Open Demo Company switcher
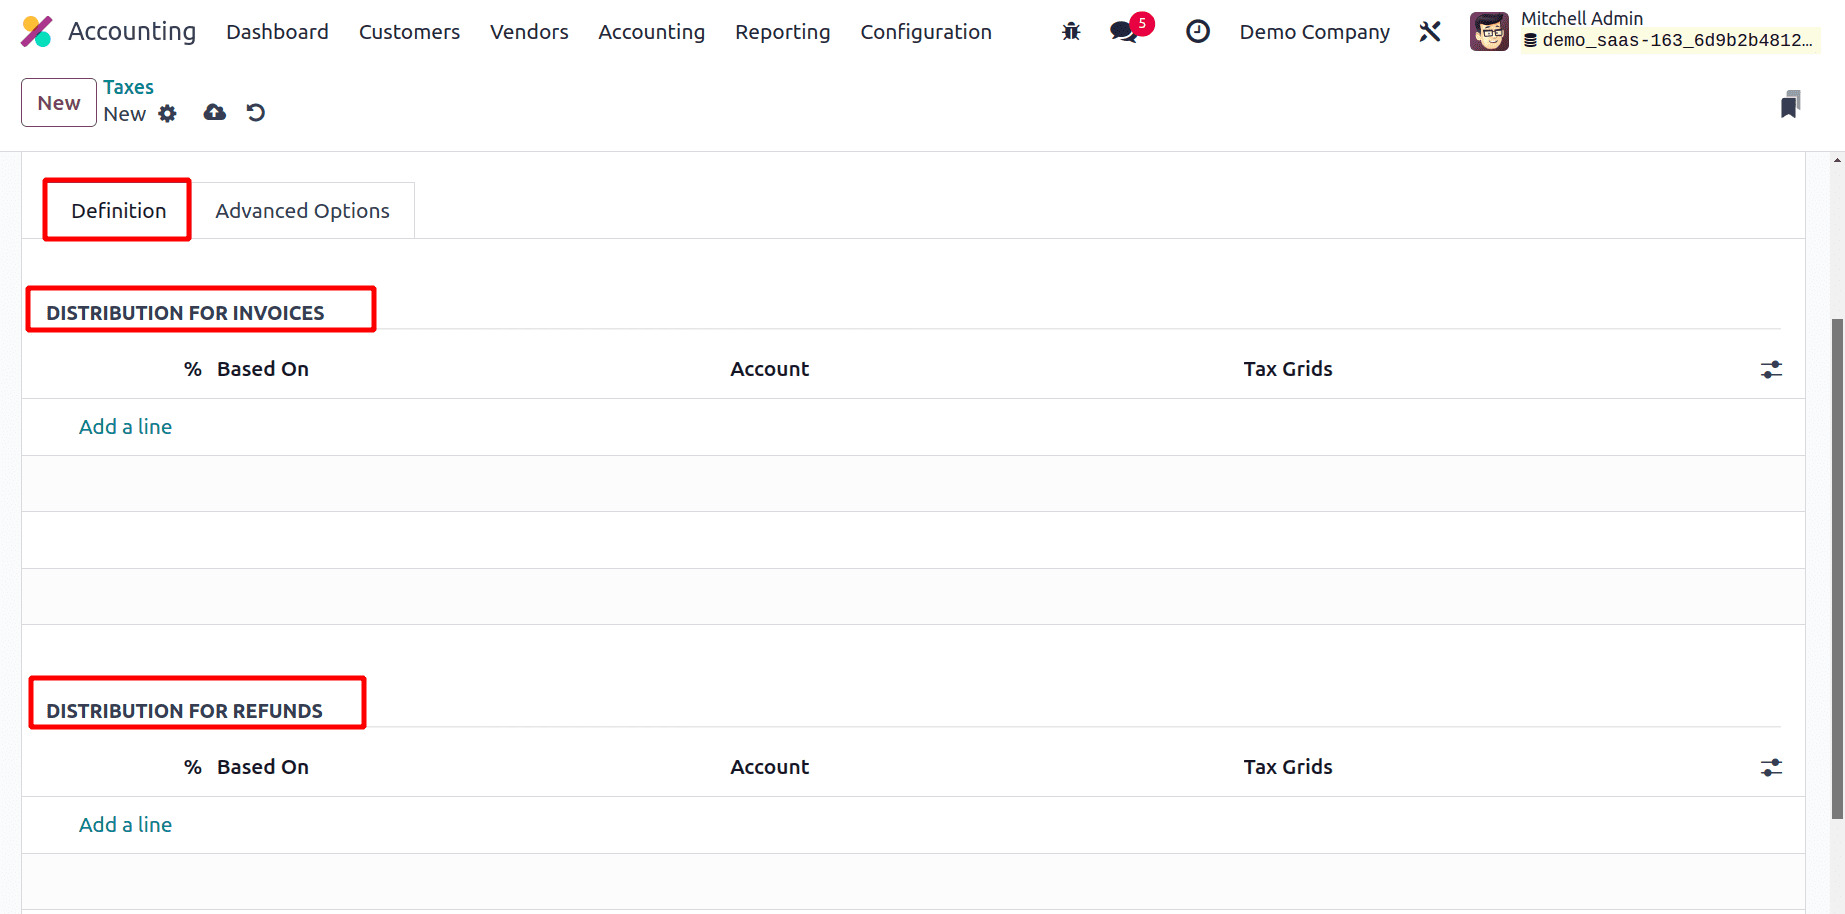1845x914 pixels. tap(1314, 32)
